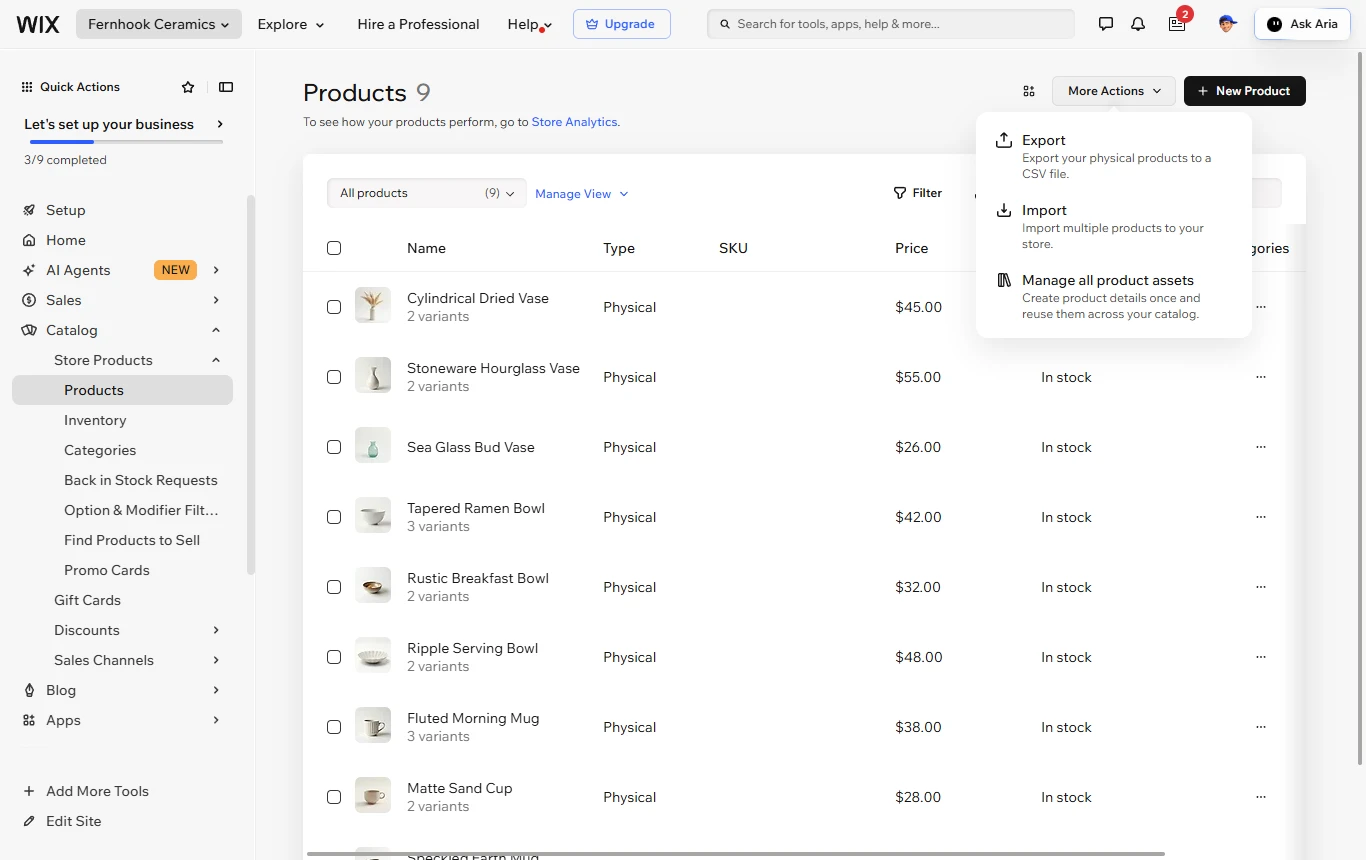Screen dimensions: 1366x860
Task: Click the Quick Actions star icon
Action: (188, 87)
